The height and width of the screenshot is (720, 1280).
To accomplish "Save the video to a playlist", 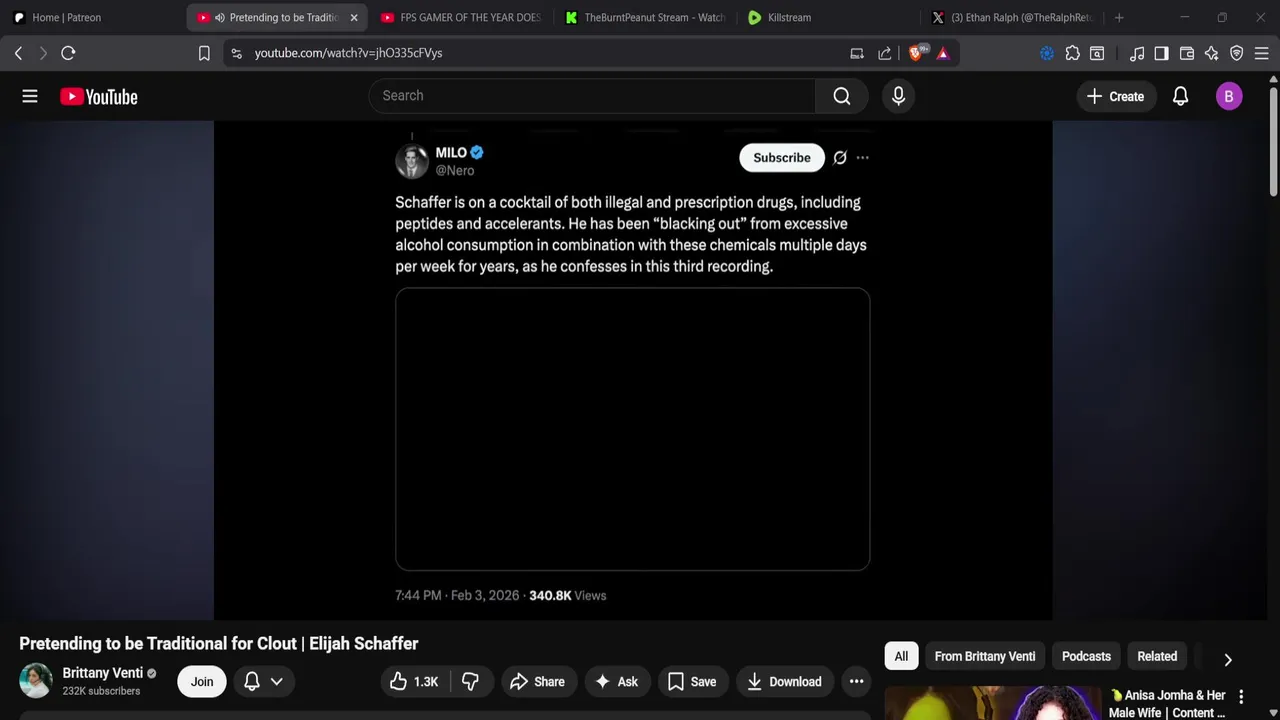I will coord(692,682).
